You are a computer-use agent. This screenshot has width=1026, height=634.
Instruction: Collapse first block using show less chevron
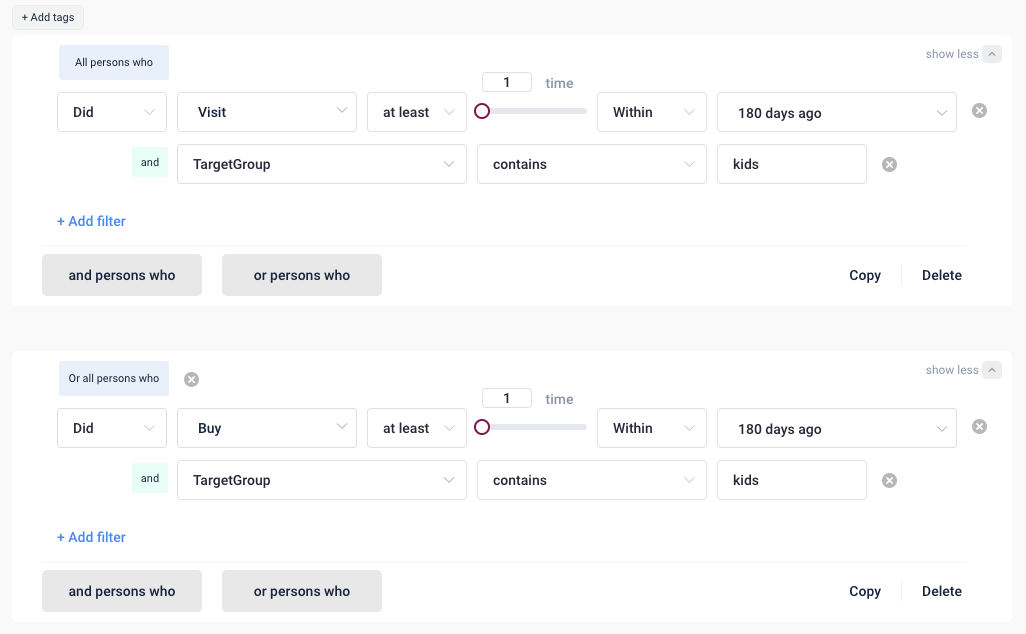click(991, 54)
